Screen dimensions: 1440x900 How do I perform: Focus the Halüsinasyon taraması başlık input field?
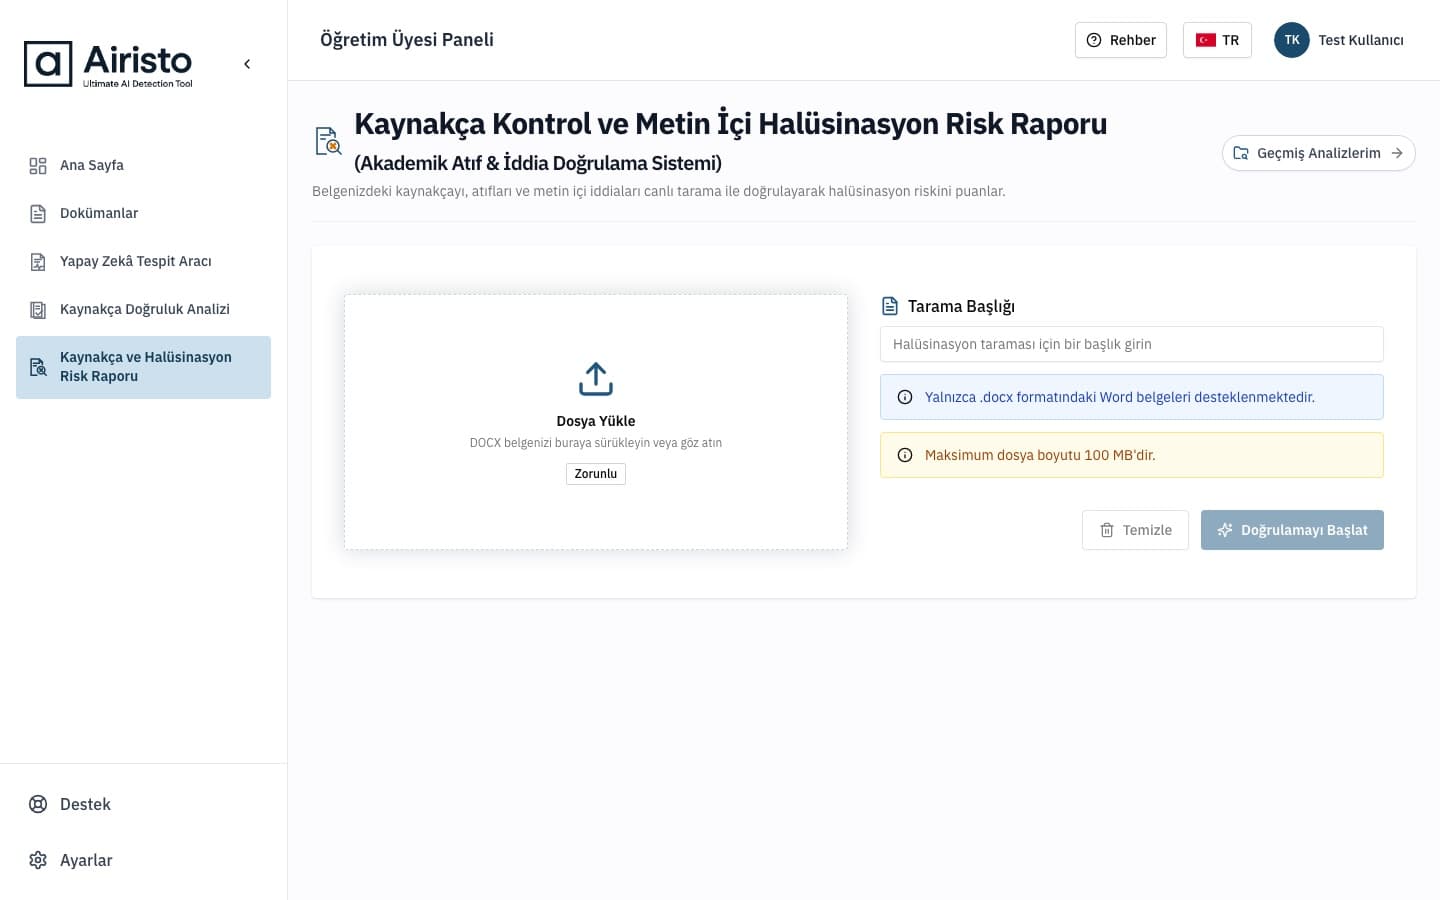pos(1132,344)
